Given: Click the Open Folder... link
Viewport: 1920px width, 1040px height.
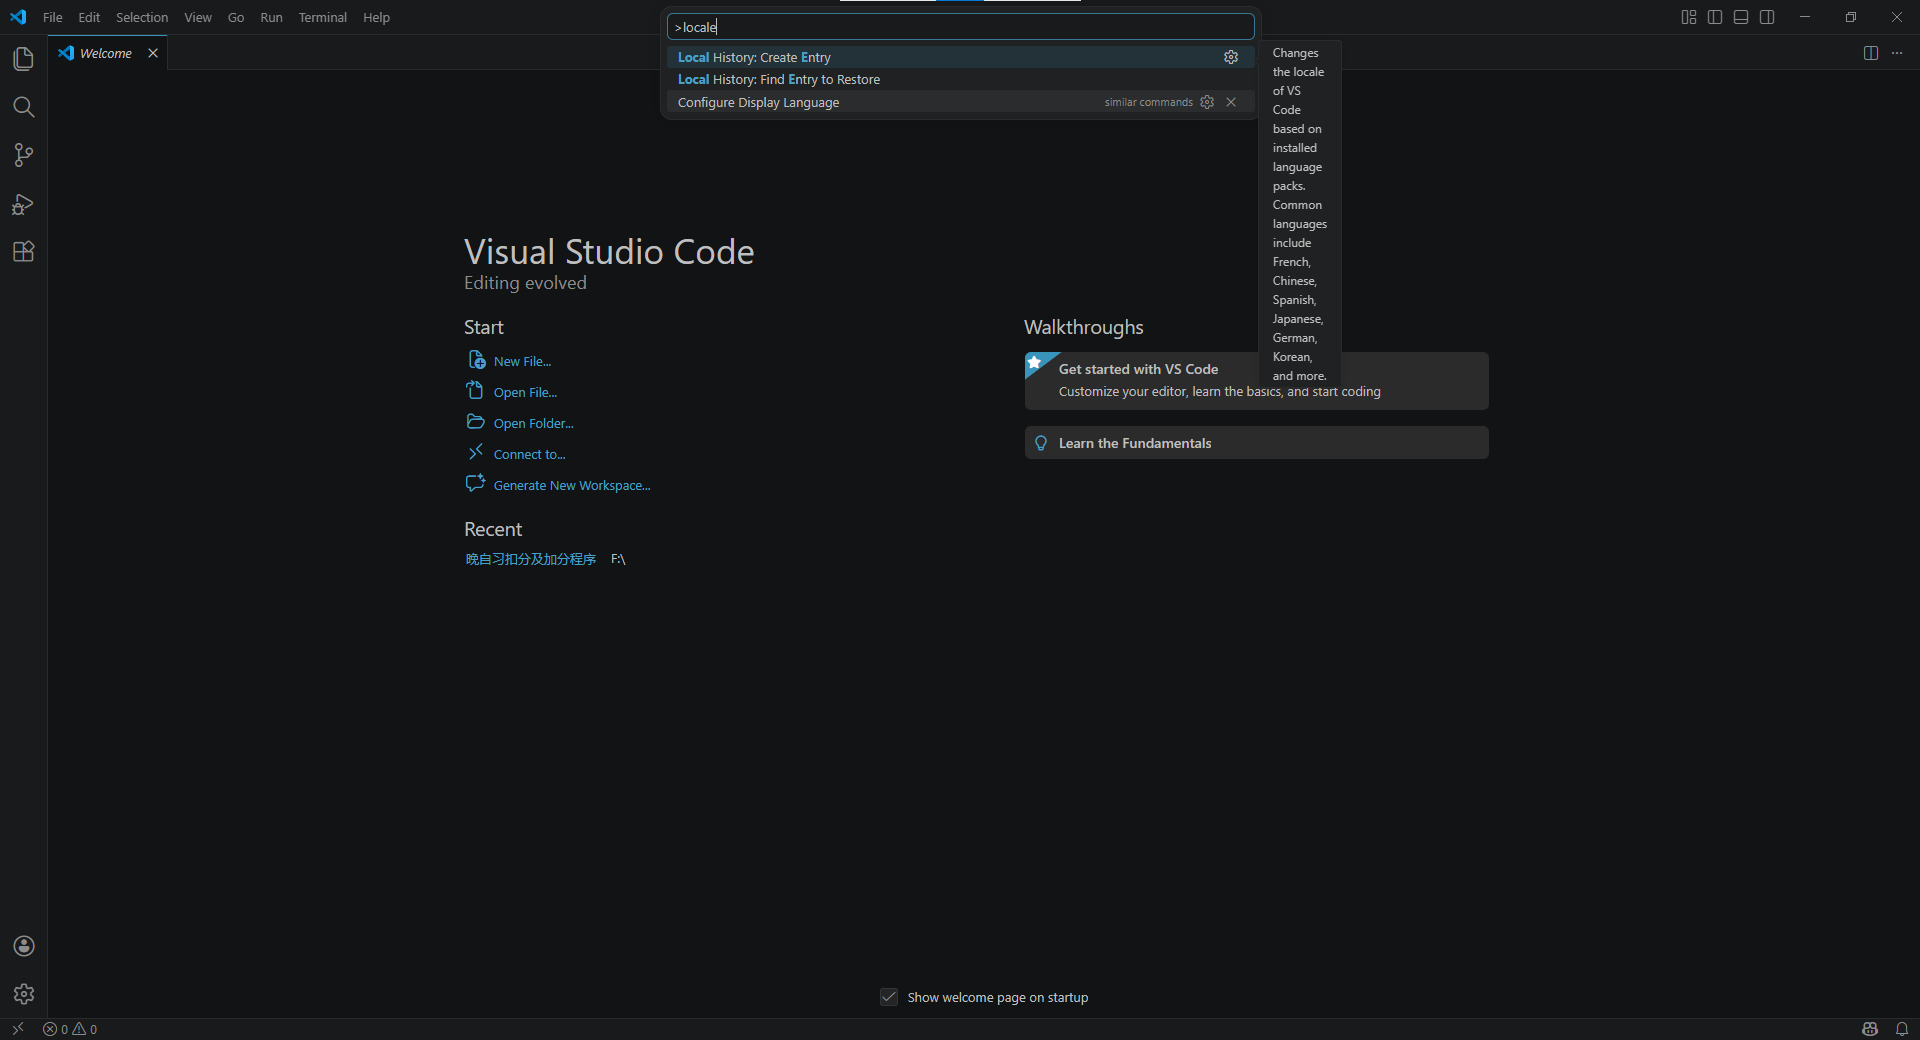Looking at the screenshot, I should click(533, 423).
